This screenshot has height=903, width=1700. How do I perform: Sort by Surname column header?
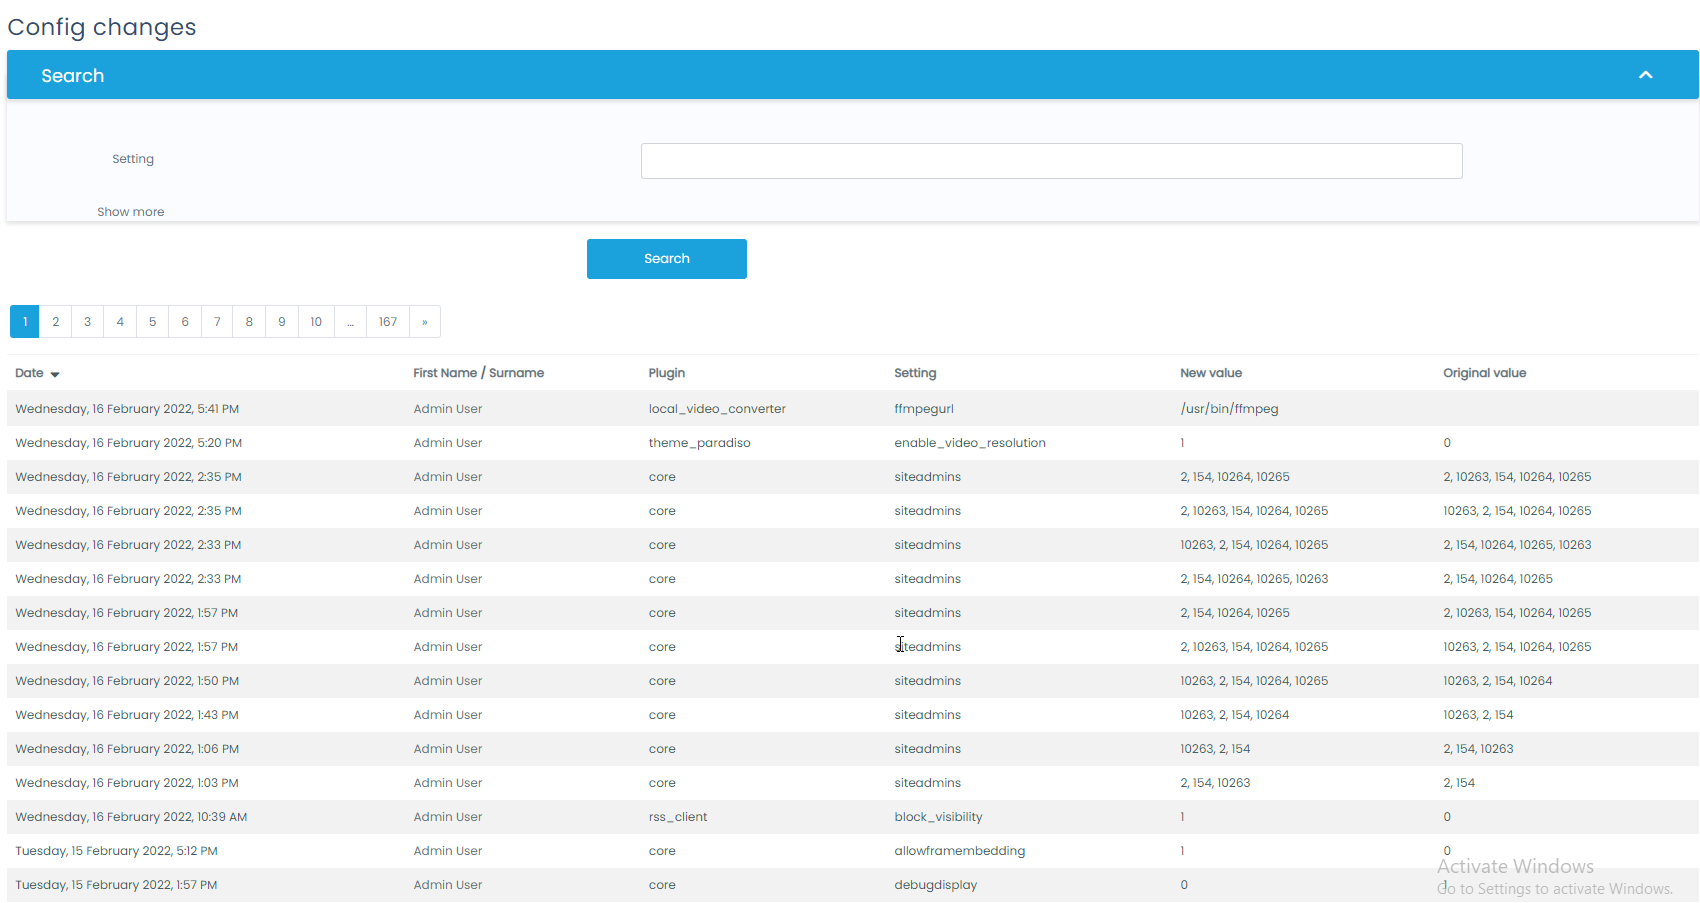(516, 373)
